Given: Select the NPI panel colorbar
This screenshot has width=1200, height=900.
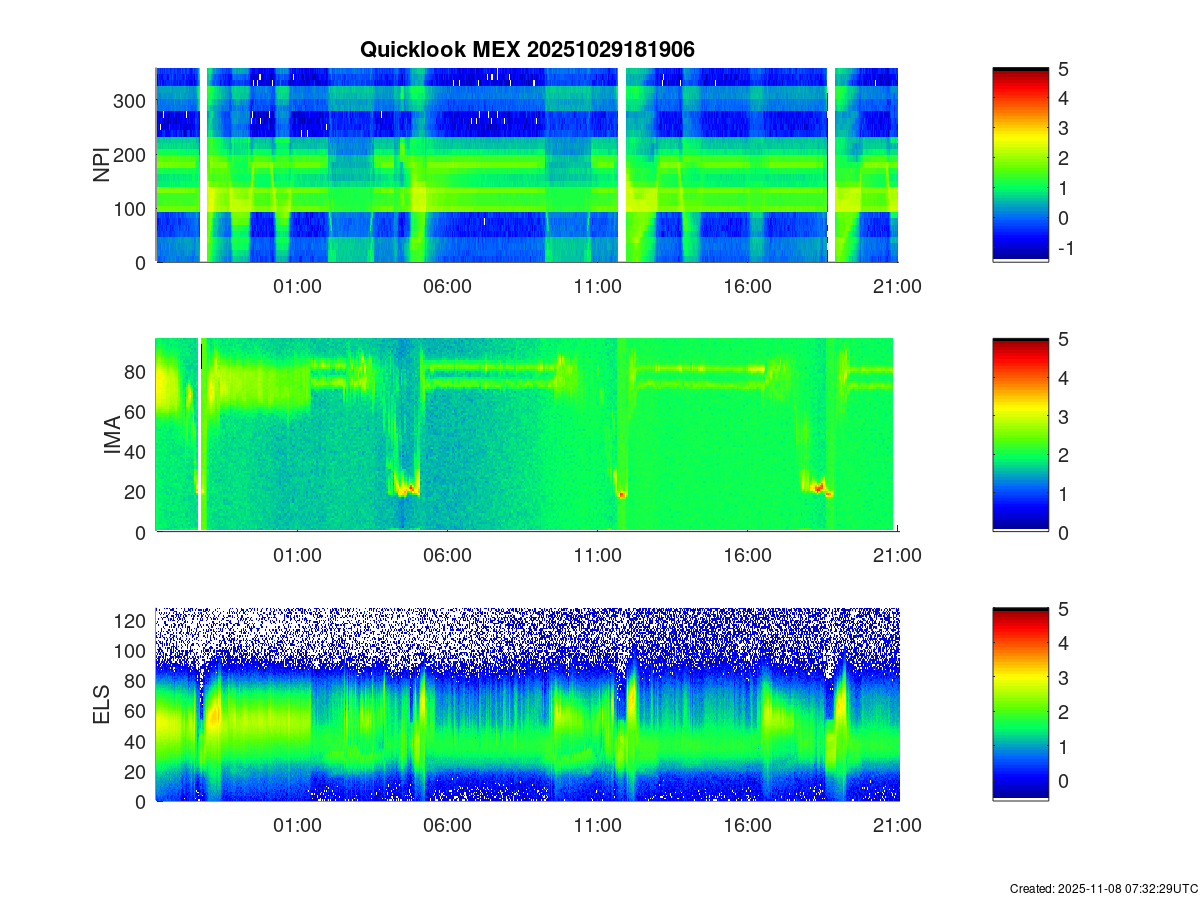Looking at the screenshot, I should 1020,165.
